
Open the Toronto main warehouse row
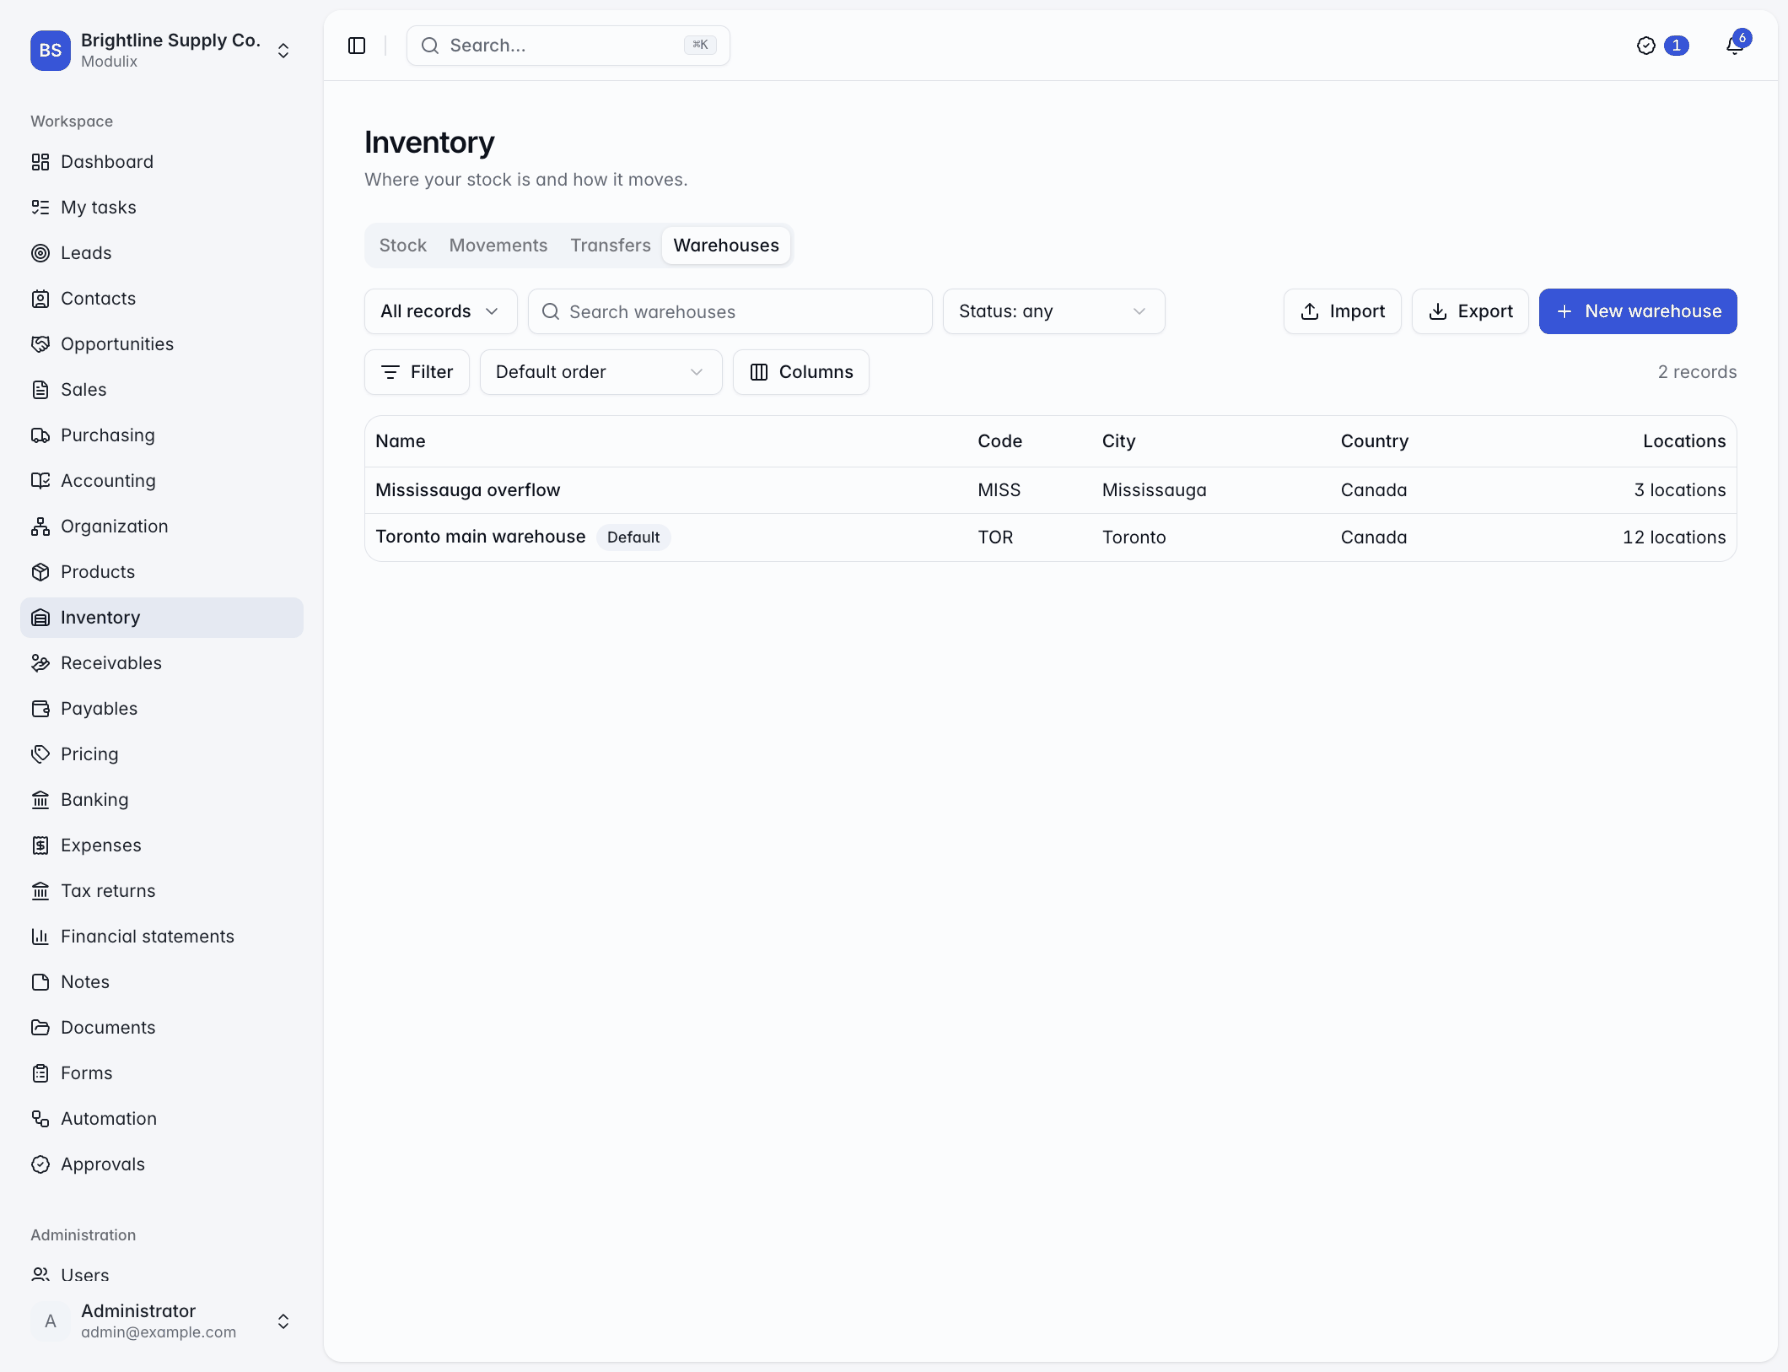click(1050, 537)
